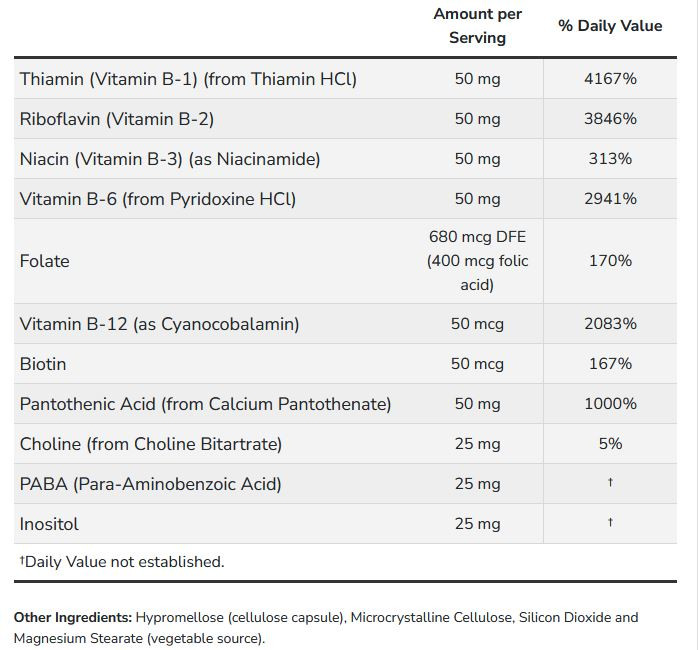Select Choline (from Choline Bitartrate) text

coord(151,444)
